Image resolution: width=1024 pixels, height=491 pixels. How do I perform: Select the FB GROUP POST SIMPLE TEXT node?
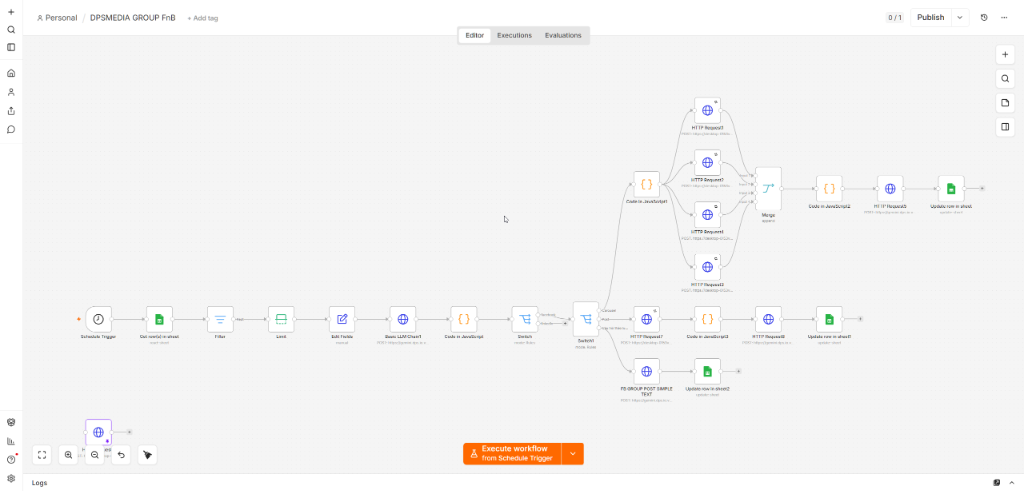point(647,372)
